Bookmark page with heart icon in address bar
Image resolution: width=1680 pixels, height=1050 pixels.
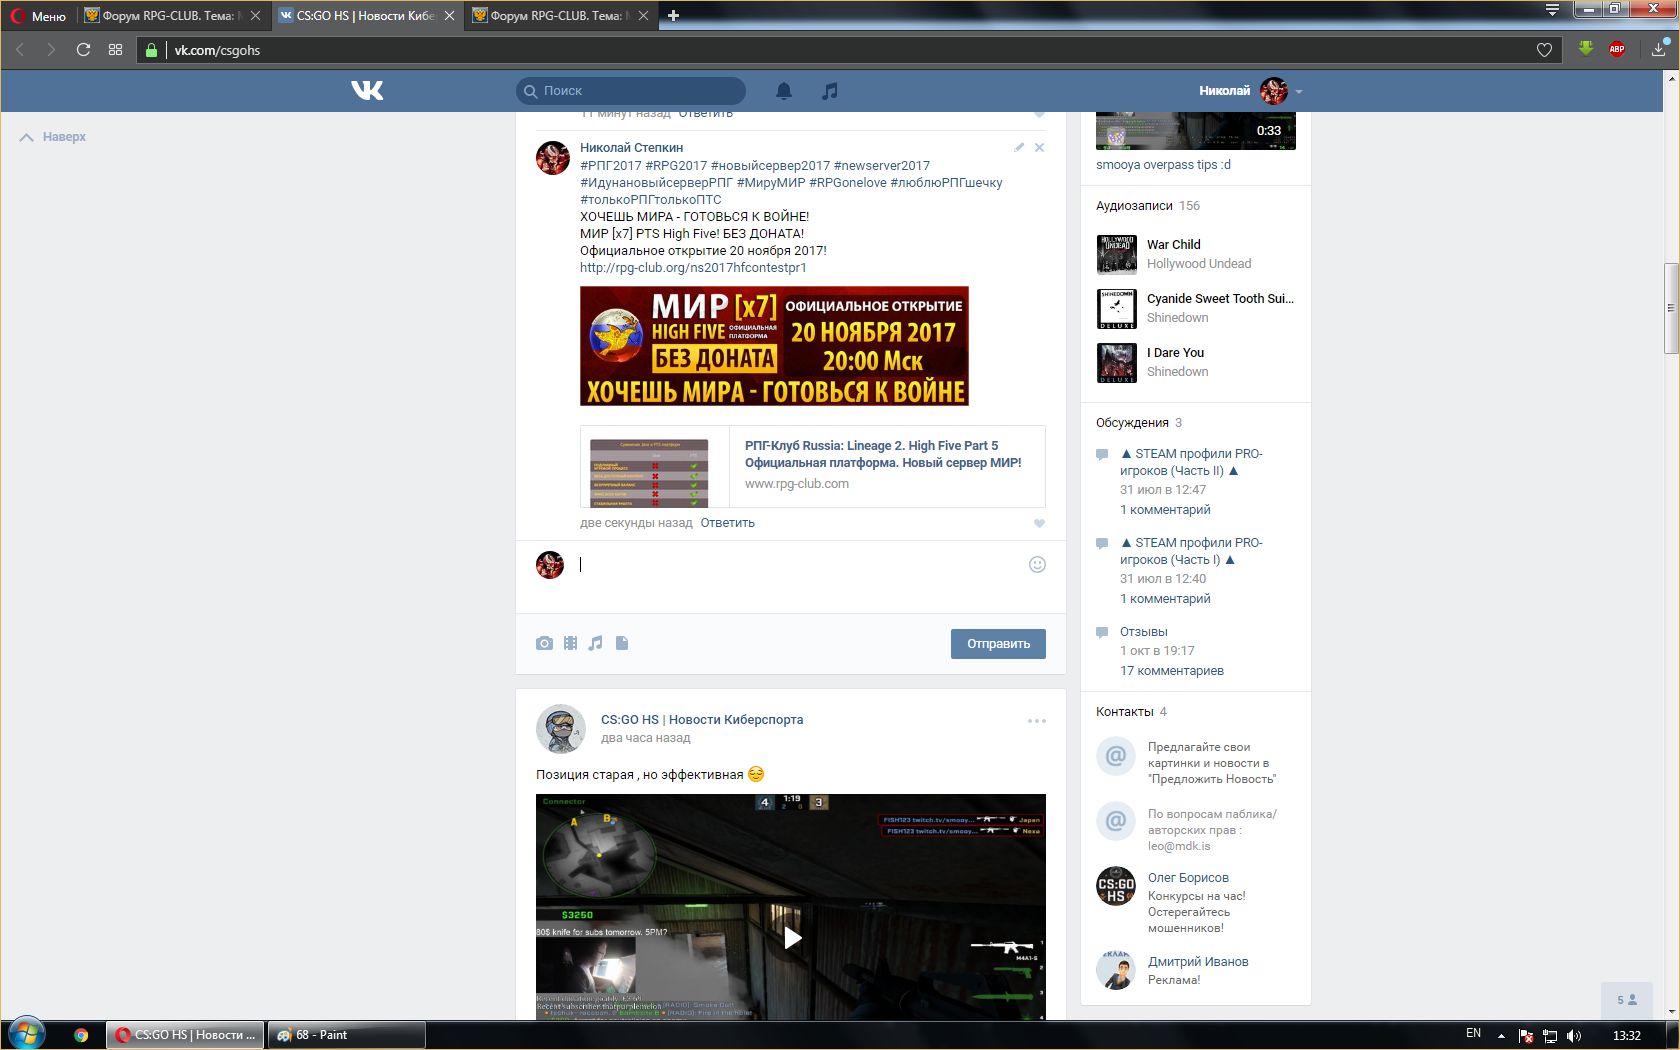click(x=1544, y=50)
